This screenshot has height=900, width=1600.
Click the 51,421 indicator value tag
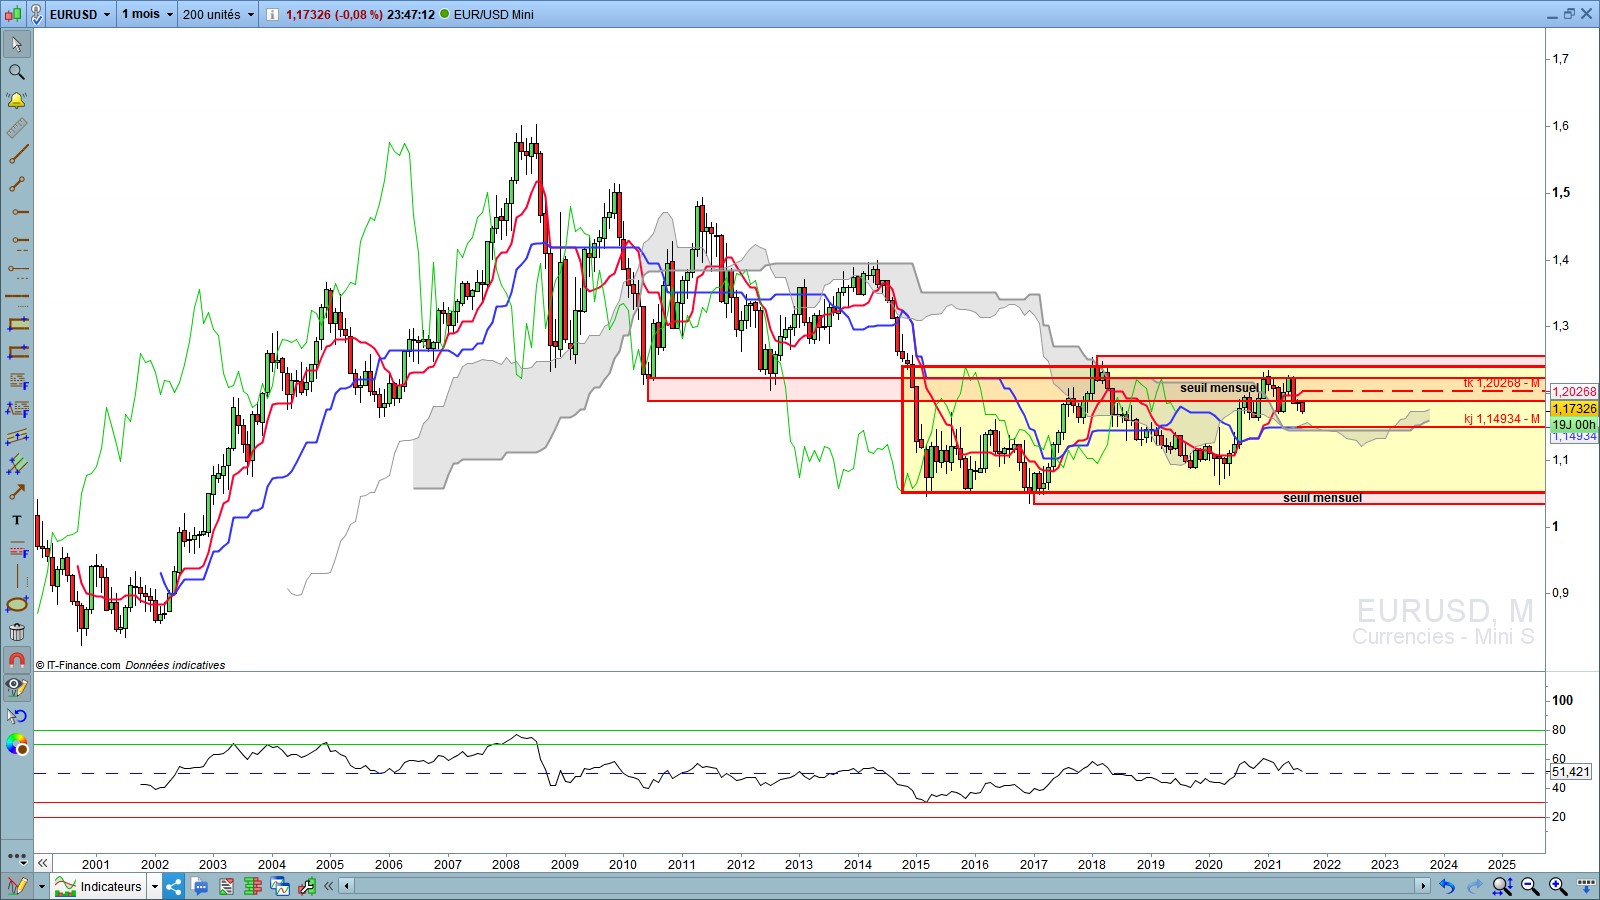coord(1570,772)
